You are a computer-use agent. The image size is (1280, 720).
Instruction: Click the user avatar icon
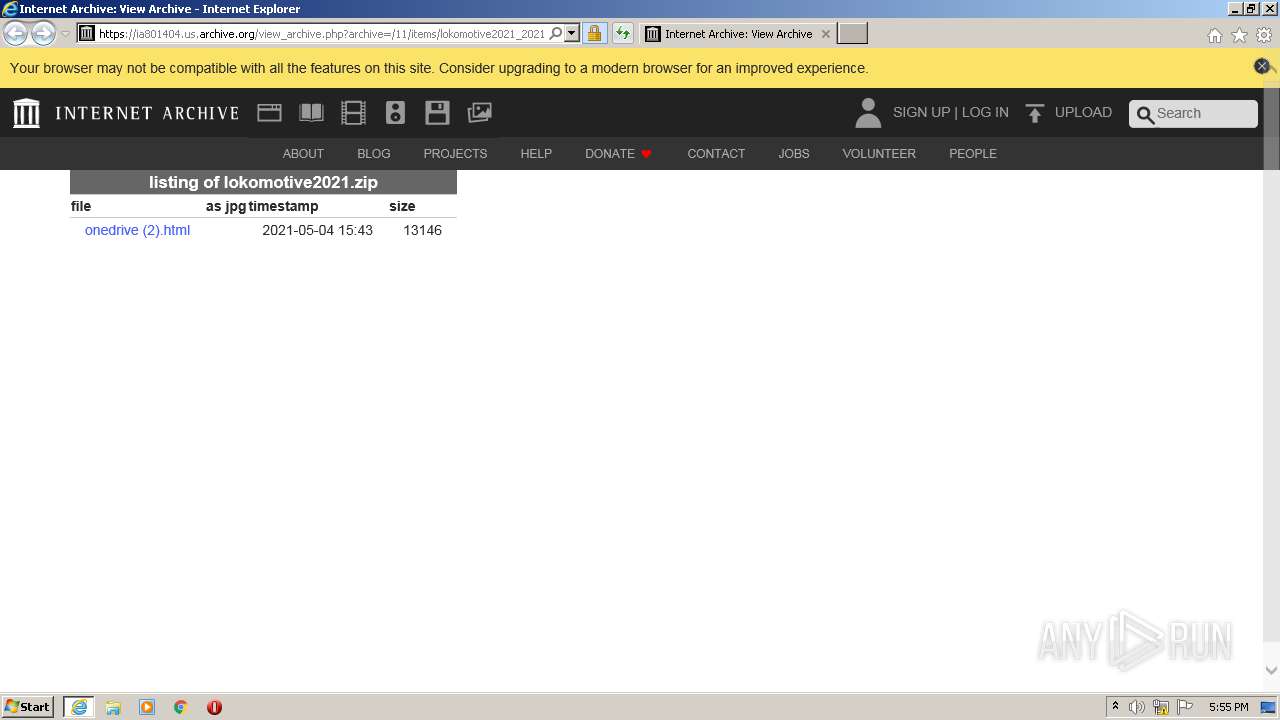tap(868, 113)
